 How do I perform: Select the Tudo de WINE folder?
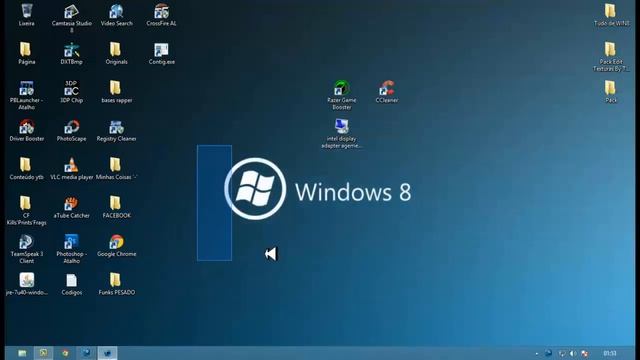point(611,11)
